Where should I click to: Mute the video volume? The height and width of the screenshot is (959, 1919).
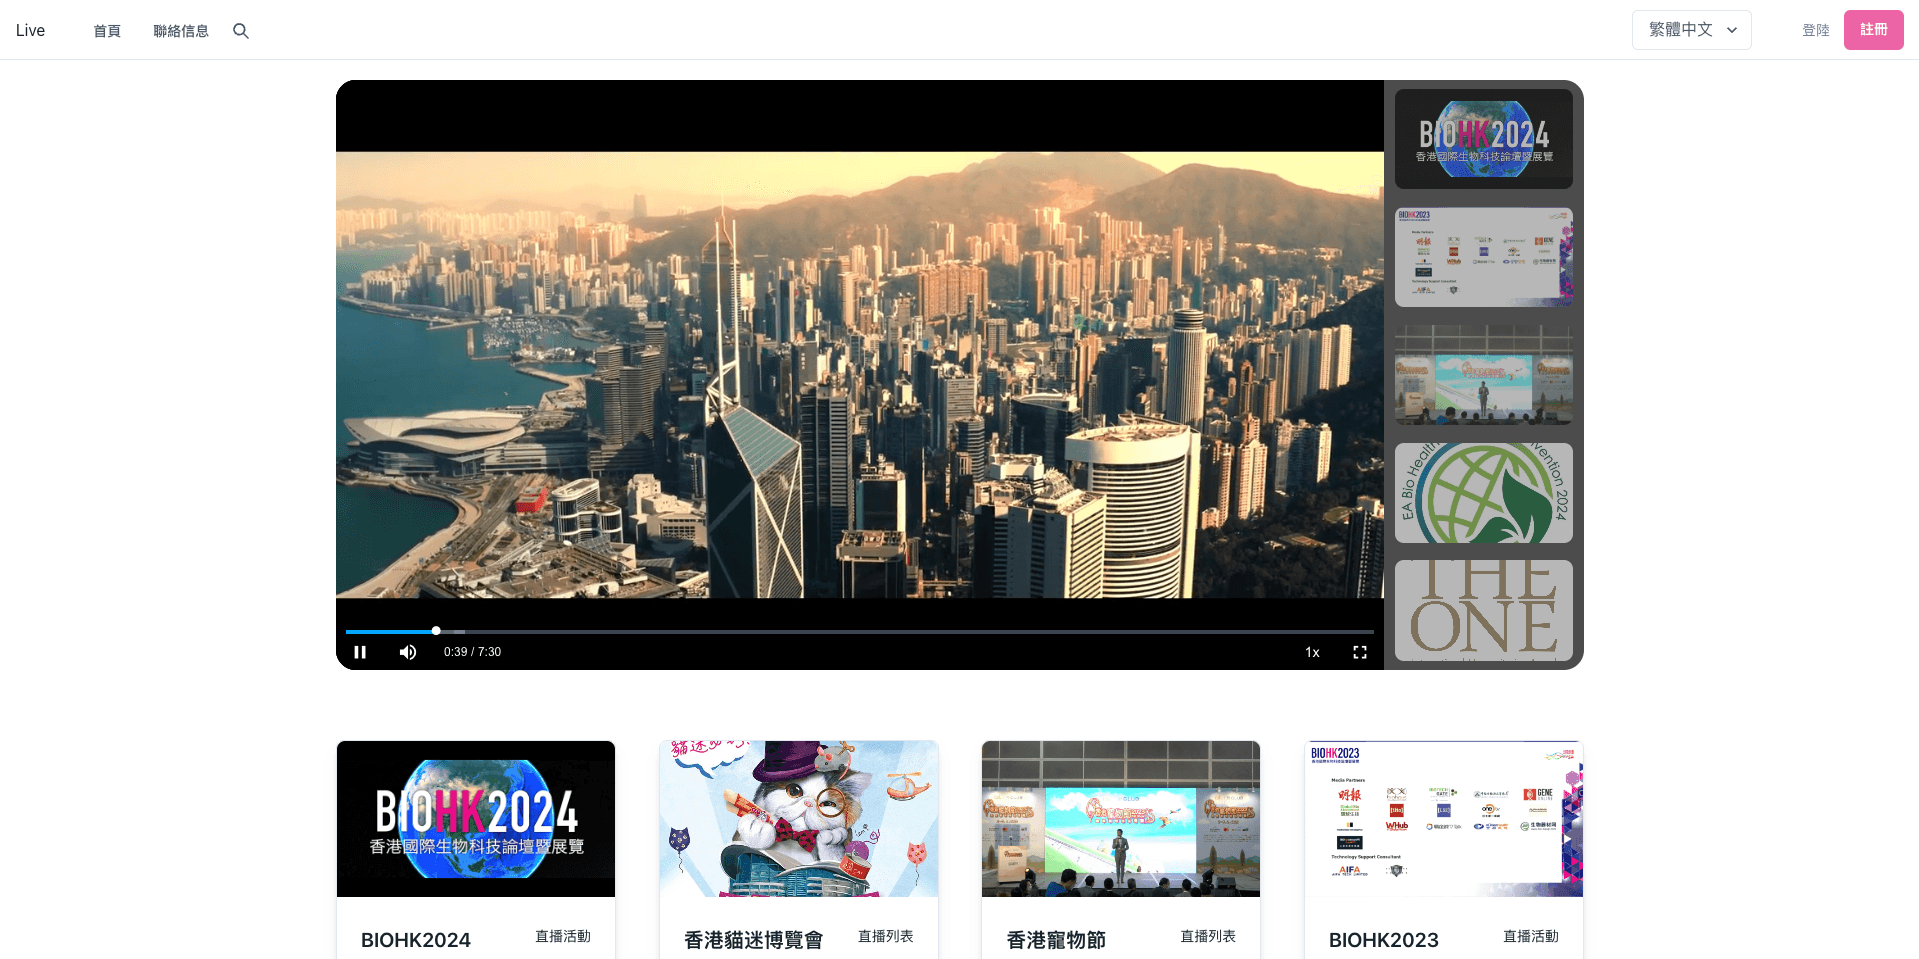pos(408,652)
